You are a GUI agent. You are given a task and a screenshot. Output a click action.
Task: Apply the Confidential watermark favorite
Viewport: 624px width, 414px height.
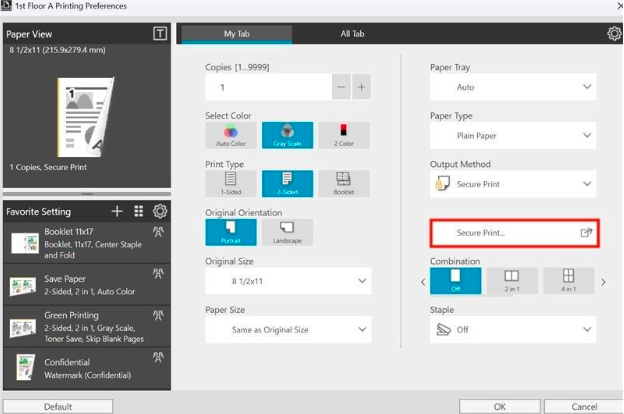tap(87, 369)
